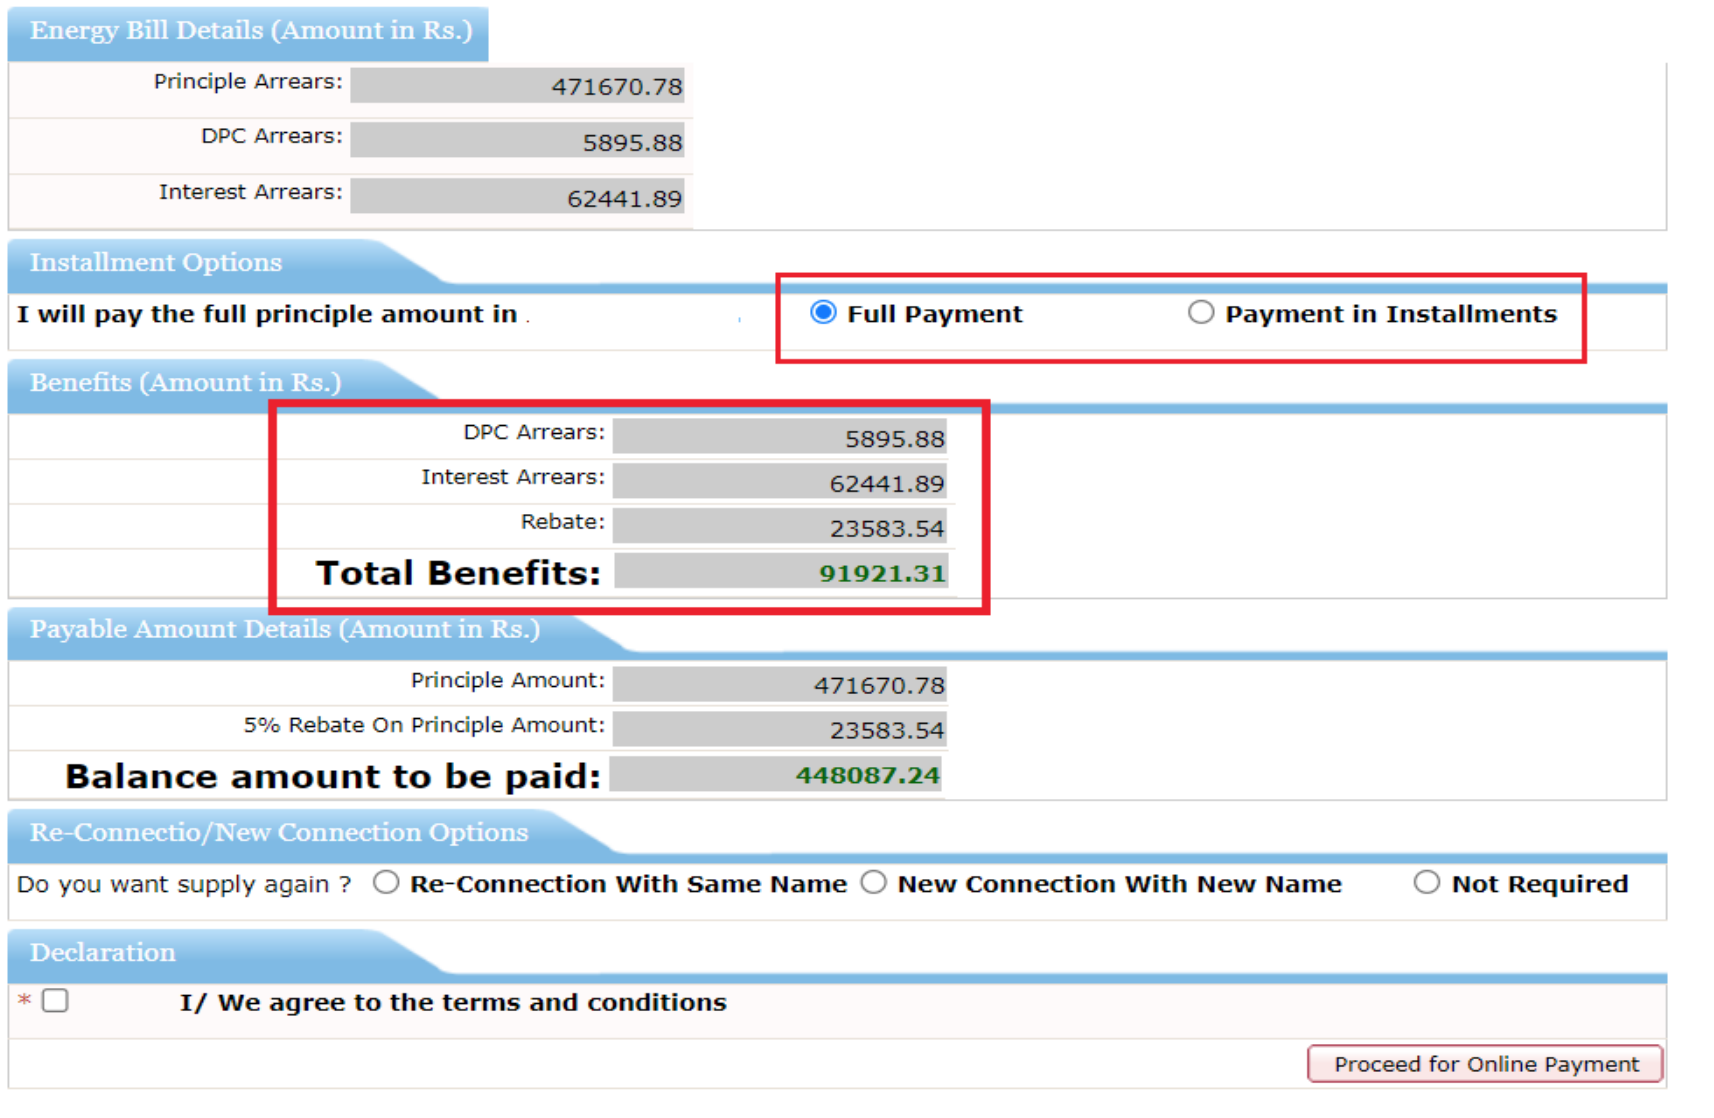The height and width of the screenshot is (1118, 1714).
Task: Click the Rebate field in Benefits section
Action: point(779,527)
